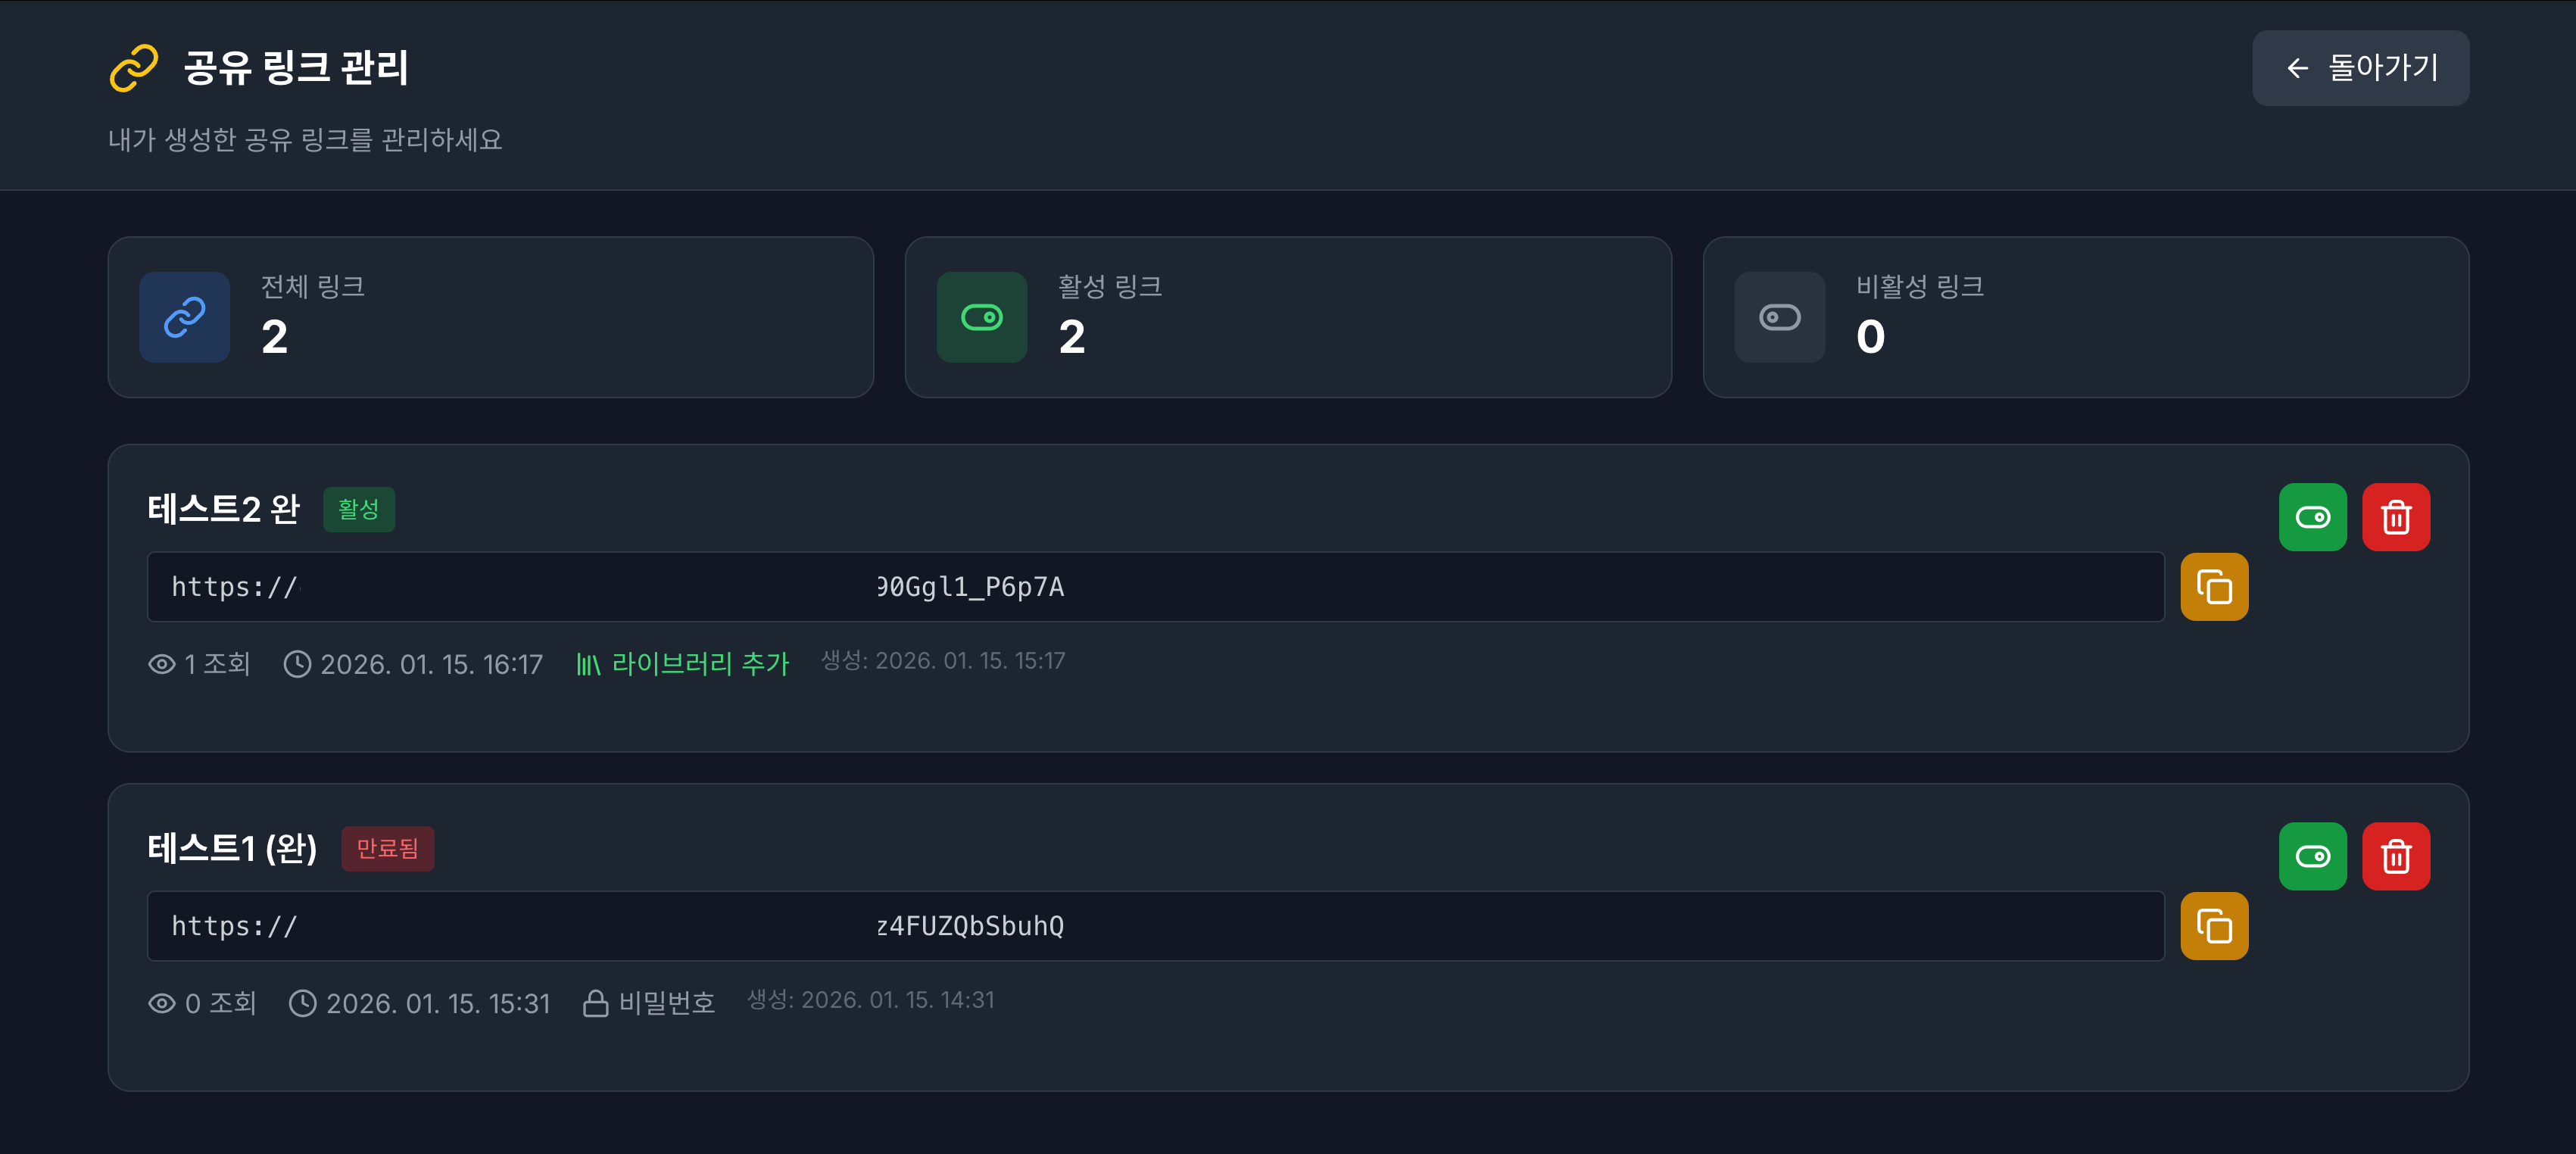
Task: Click the clock icon beside 2026. 01. 15. 15:31
Action: tap(302, 1003)
